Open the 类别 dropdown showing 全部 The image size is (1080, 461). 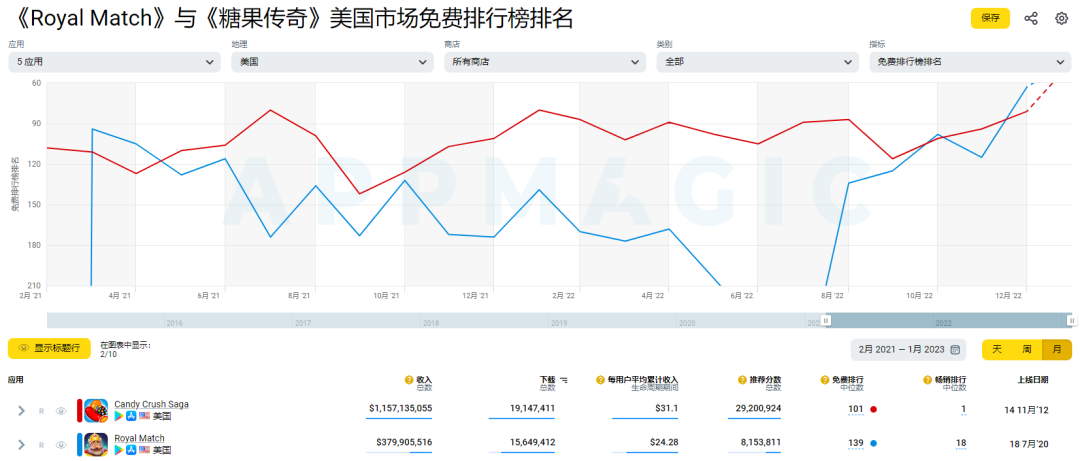[758, 62]
